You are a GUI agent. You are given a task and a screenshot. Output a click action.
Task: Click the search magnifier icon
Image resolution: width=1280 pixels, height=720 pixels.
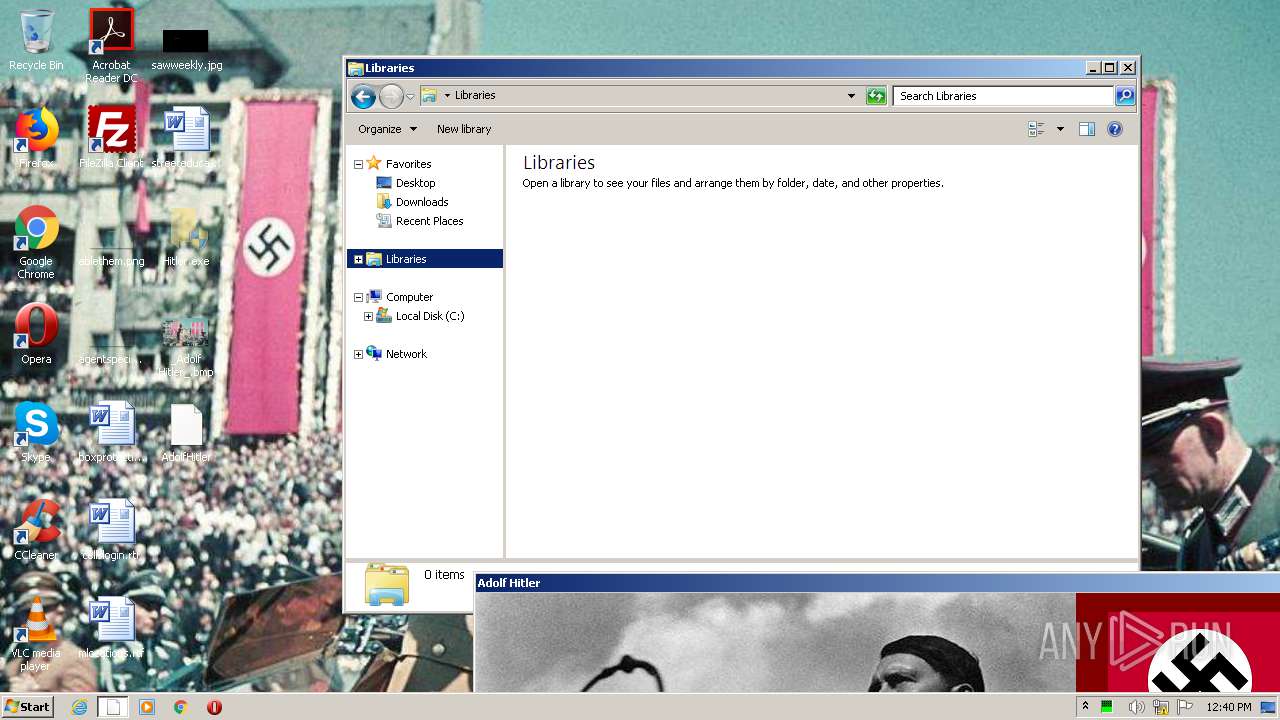pos(1125,96)
